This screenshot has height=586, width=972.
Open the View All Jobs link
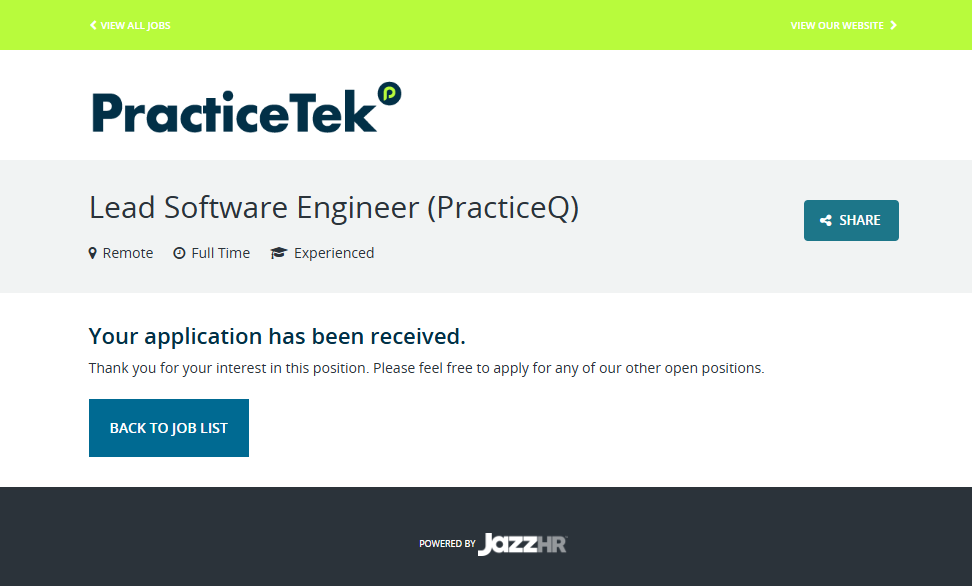pyautogui.click(x=135, y=25)
